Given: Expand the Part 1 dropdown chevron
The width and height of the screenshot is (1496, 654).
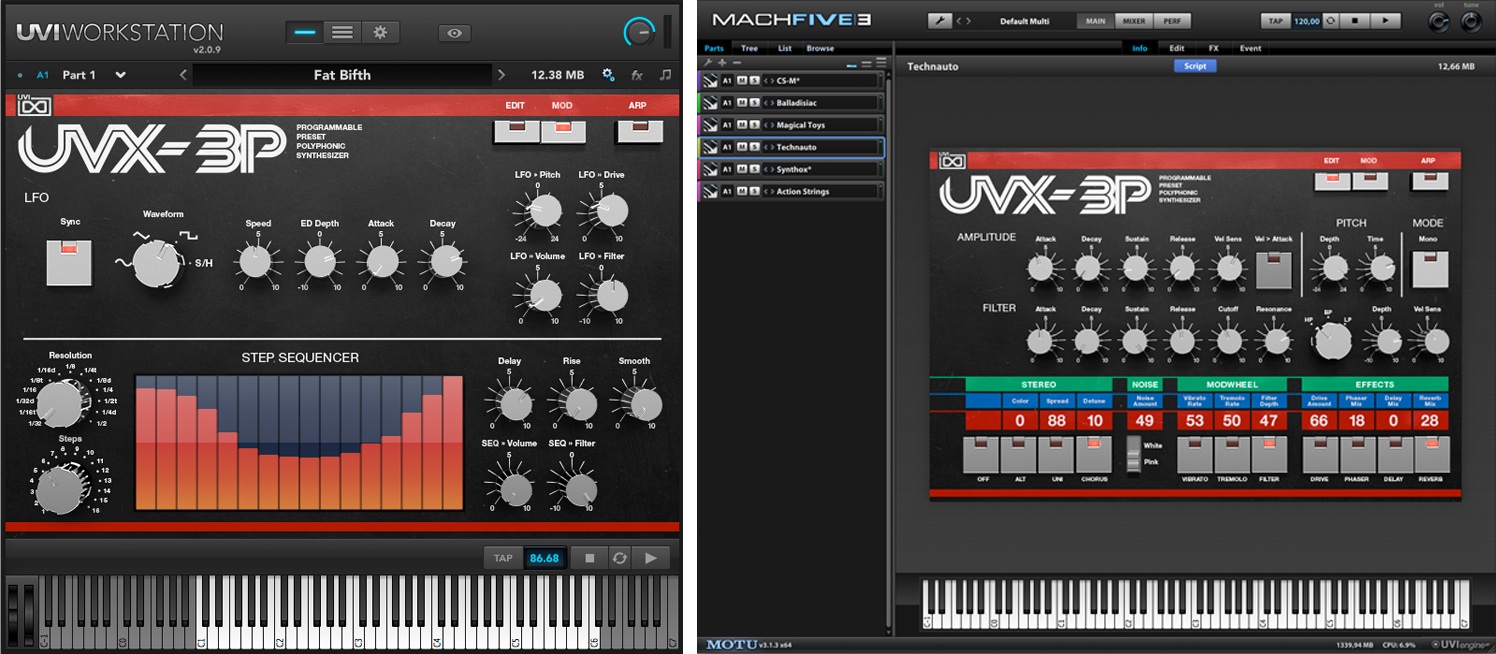Looking at the screenshot, I should coord(121,75).
